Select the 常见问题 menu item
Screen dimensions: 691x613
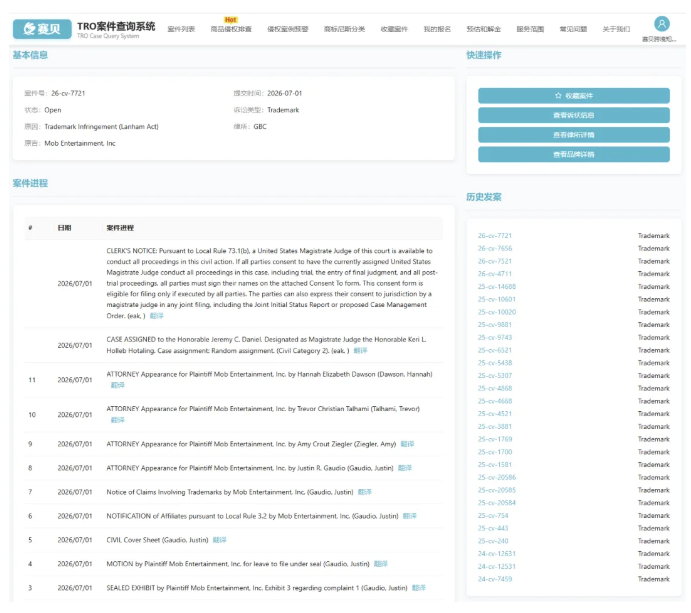tap(573, 29)
